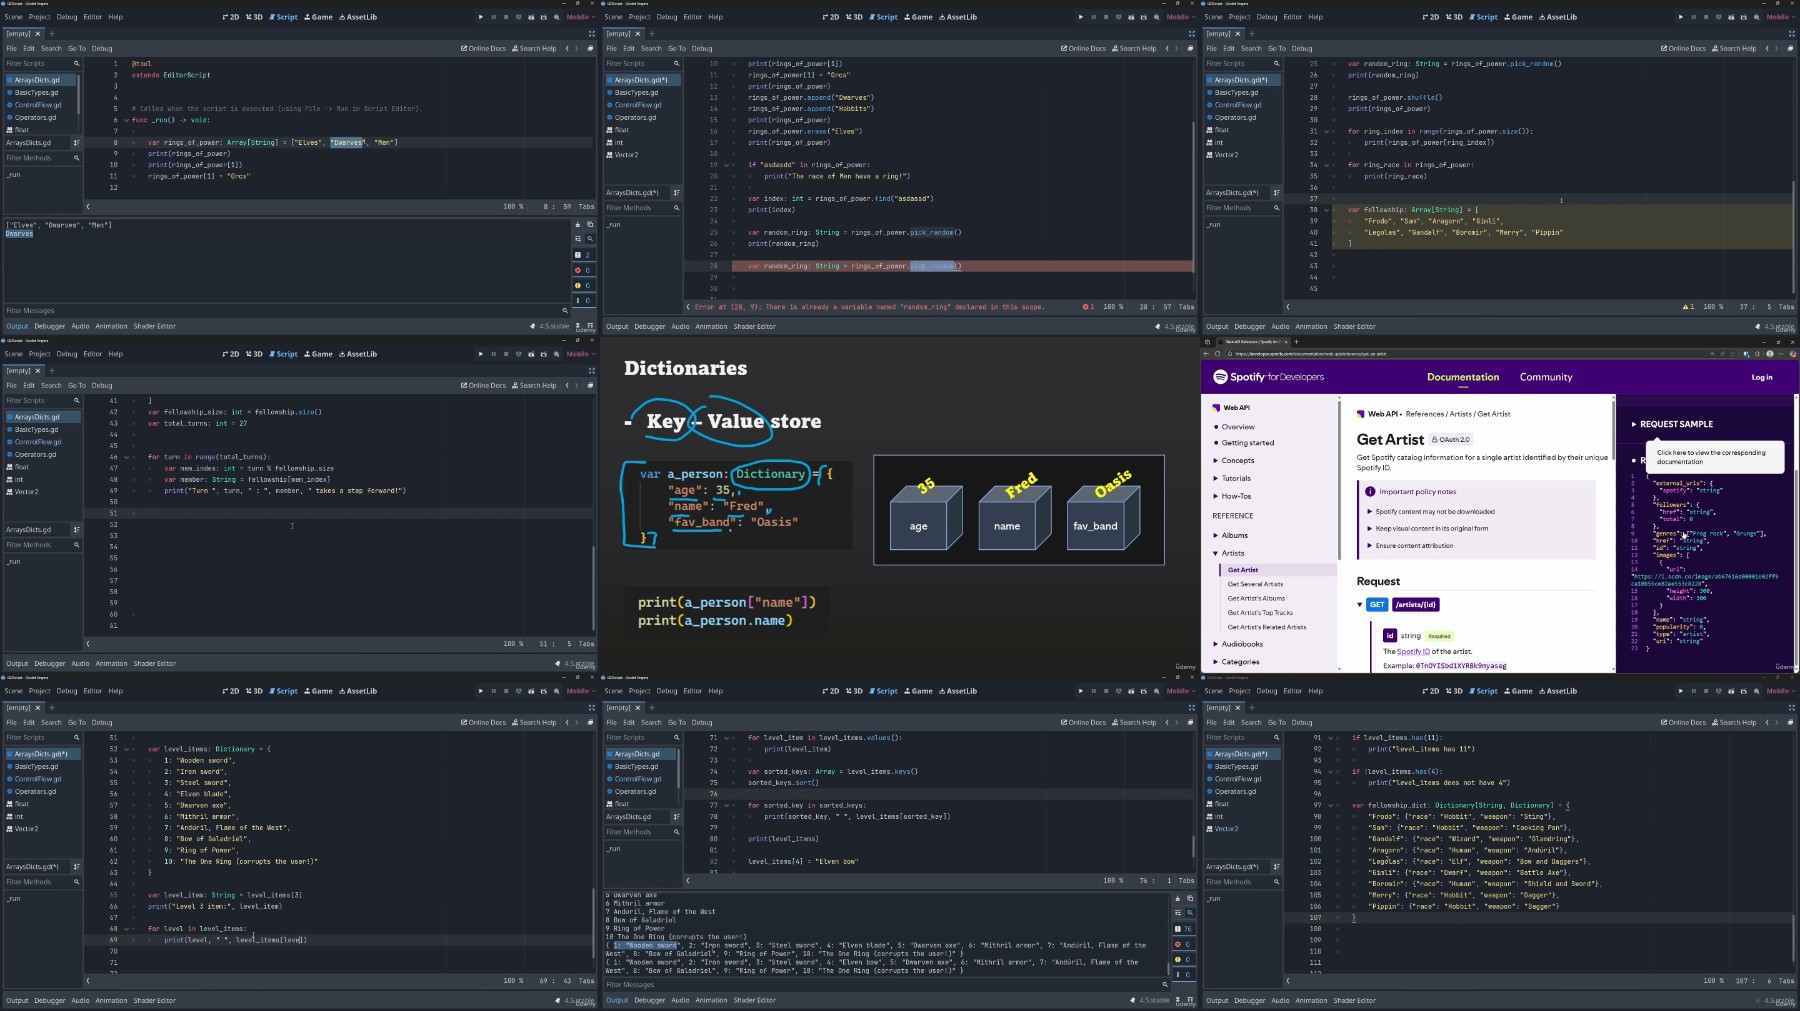The image size is (1800, 1011).
Task: Open a new tab in the Spotify browser
Action: 1296,341
